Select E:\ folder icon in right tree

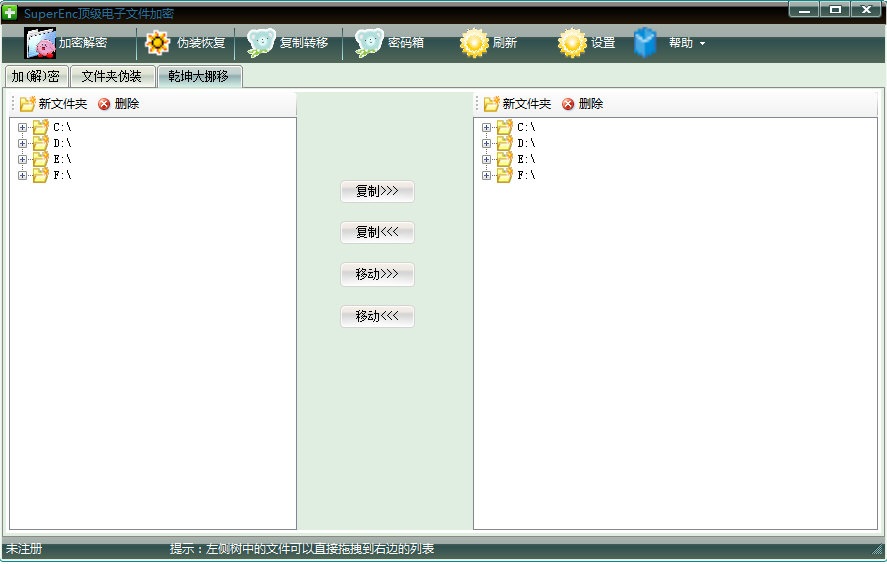505,159
